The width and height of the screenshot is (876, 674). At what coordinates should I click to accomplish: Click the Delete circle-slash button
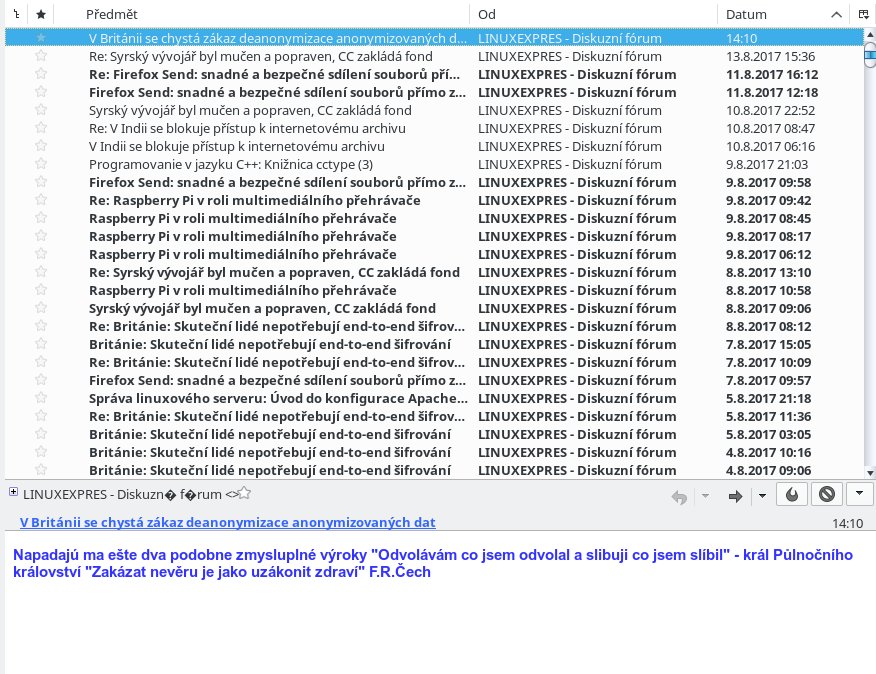click(x=826, y=495)
